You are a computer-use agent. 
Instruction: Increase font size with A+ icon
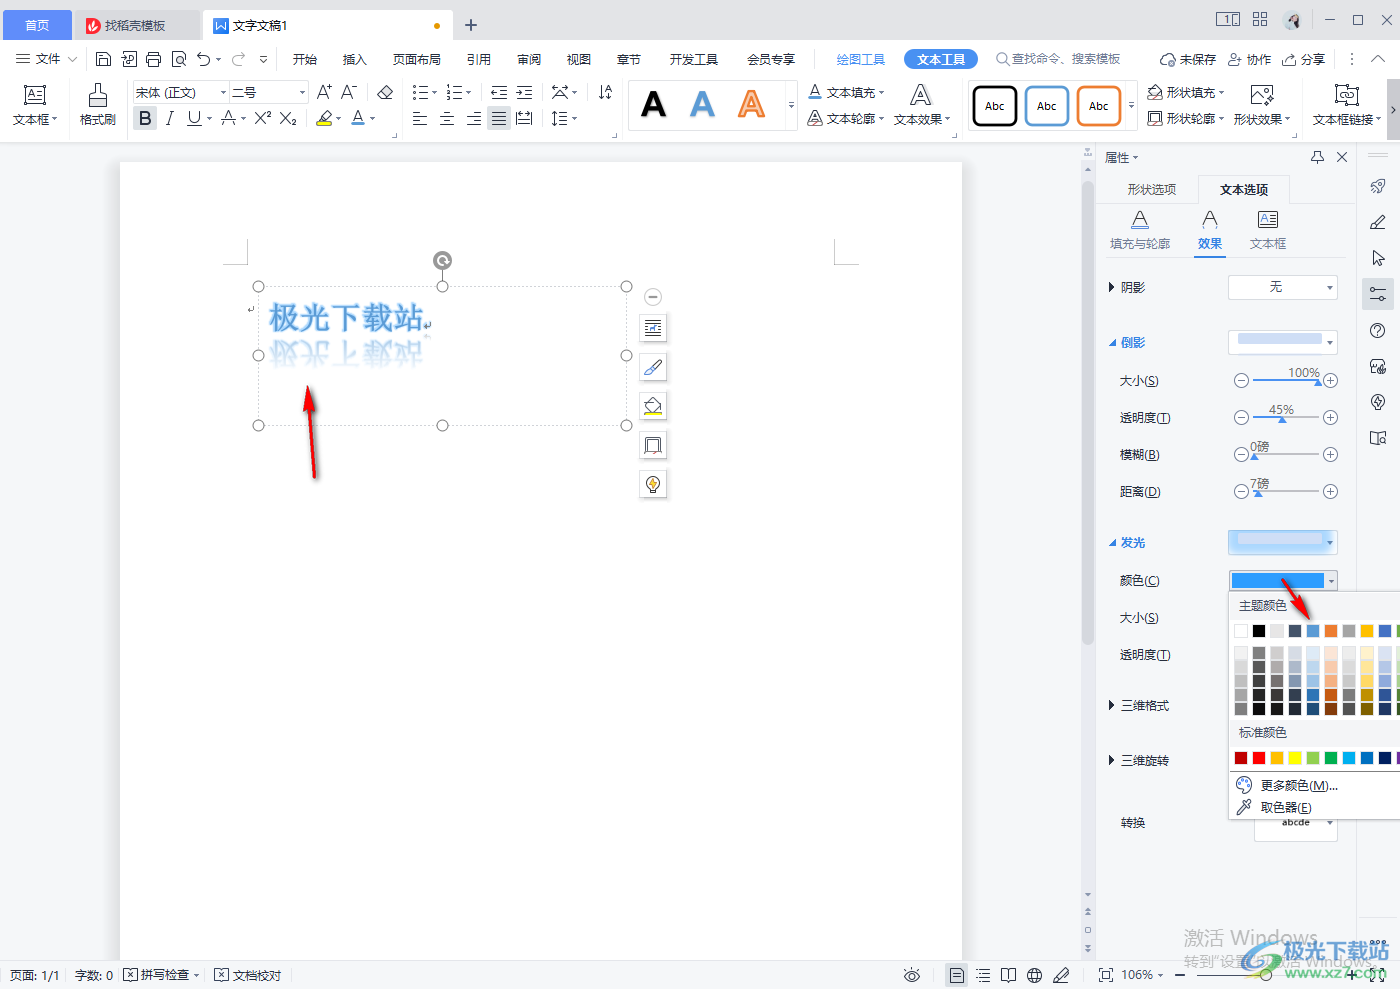pos(324,92)
